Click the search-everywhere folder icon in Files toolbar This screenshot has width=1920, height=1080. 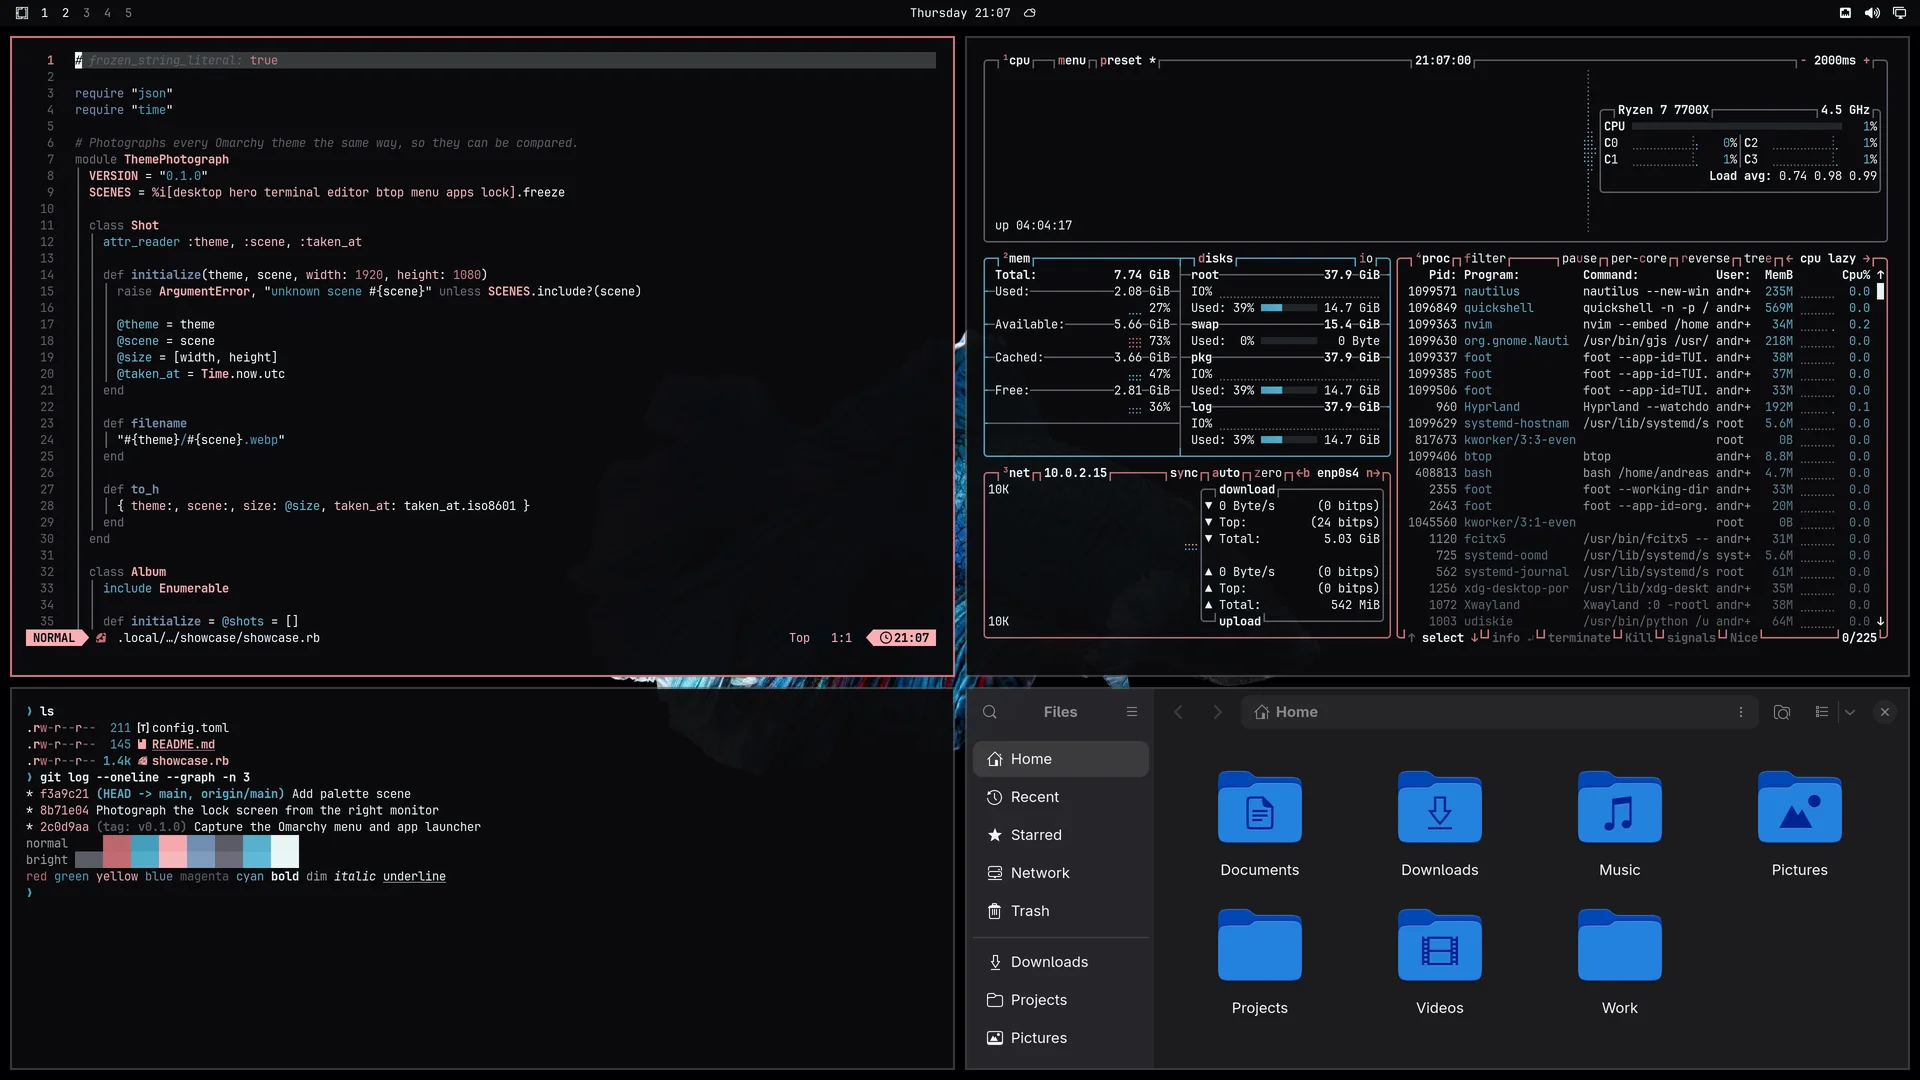coord(1782,712)
